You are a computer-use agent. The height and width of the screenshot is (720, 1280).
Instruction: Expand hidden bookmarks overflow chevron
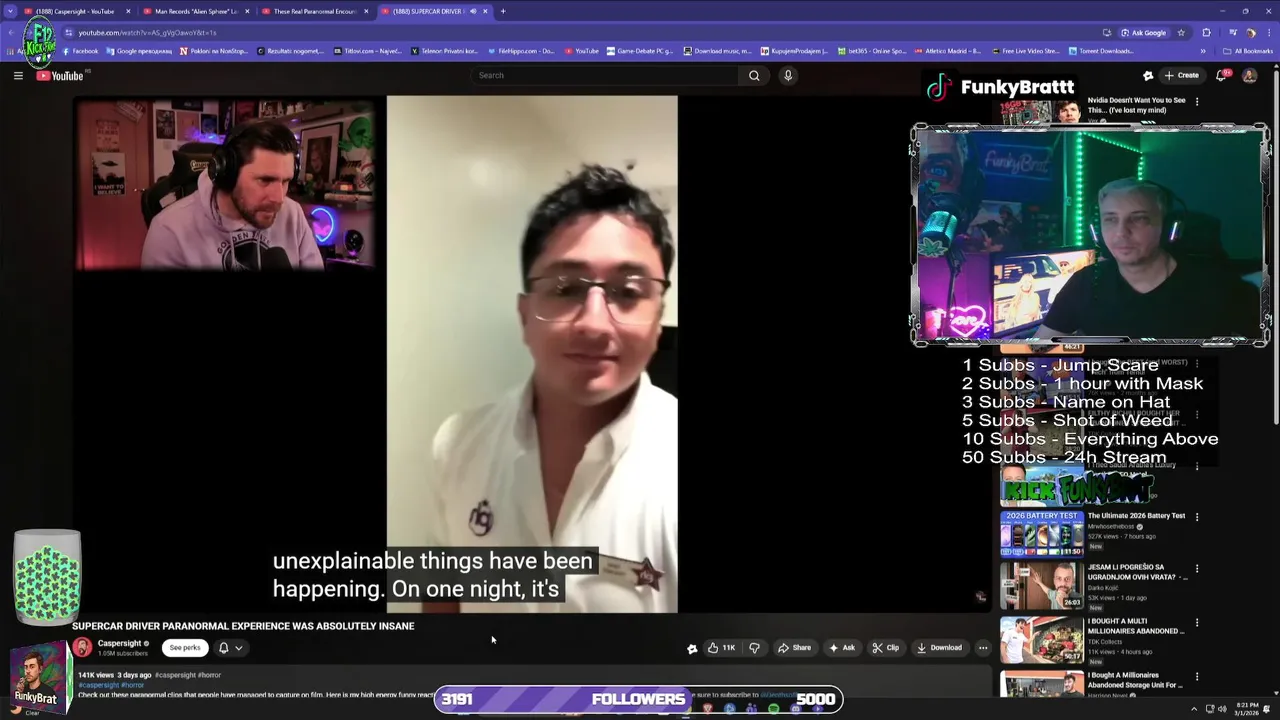click(x=1203, y=51)
